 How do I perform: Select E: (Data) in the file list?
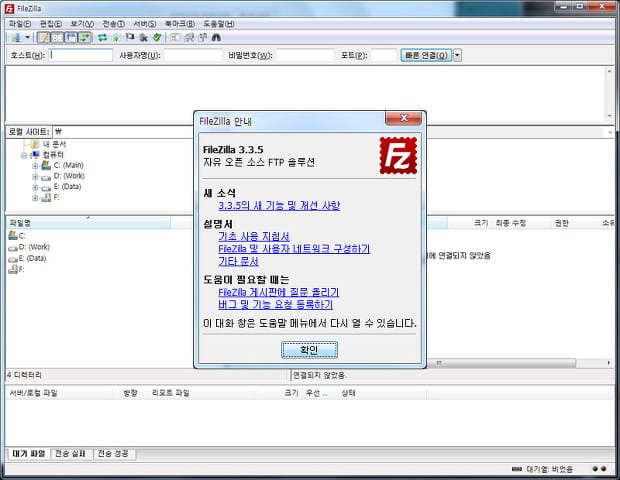(27, 259)
